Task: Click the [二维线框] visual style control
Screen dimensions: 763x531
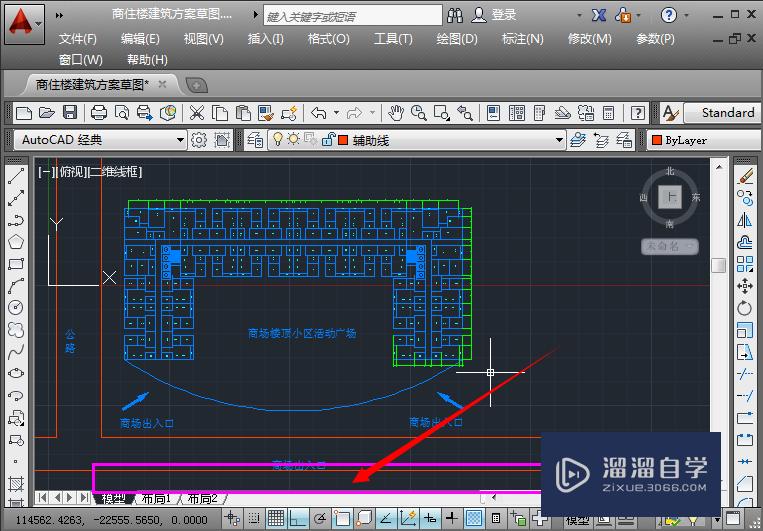Action: click(x=114, y=172)
